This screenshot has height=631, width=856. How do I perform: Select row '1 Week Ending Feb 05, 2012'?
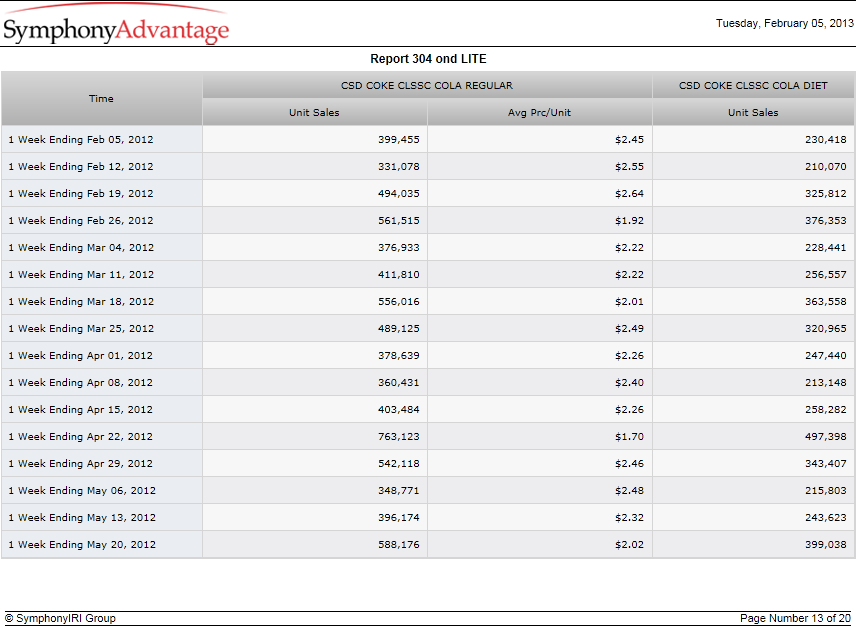427,139
